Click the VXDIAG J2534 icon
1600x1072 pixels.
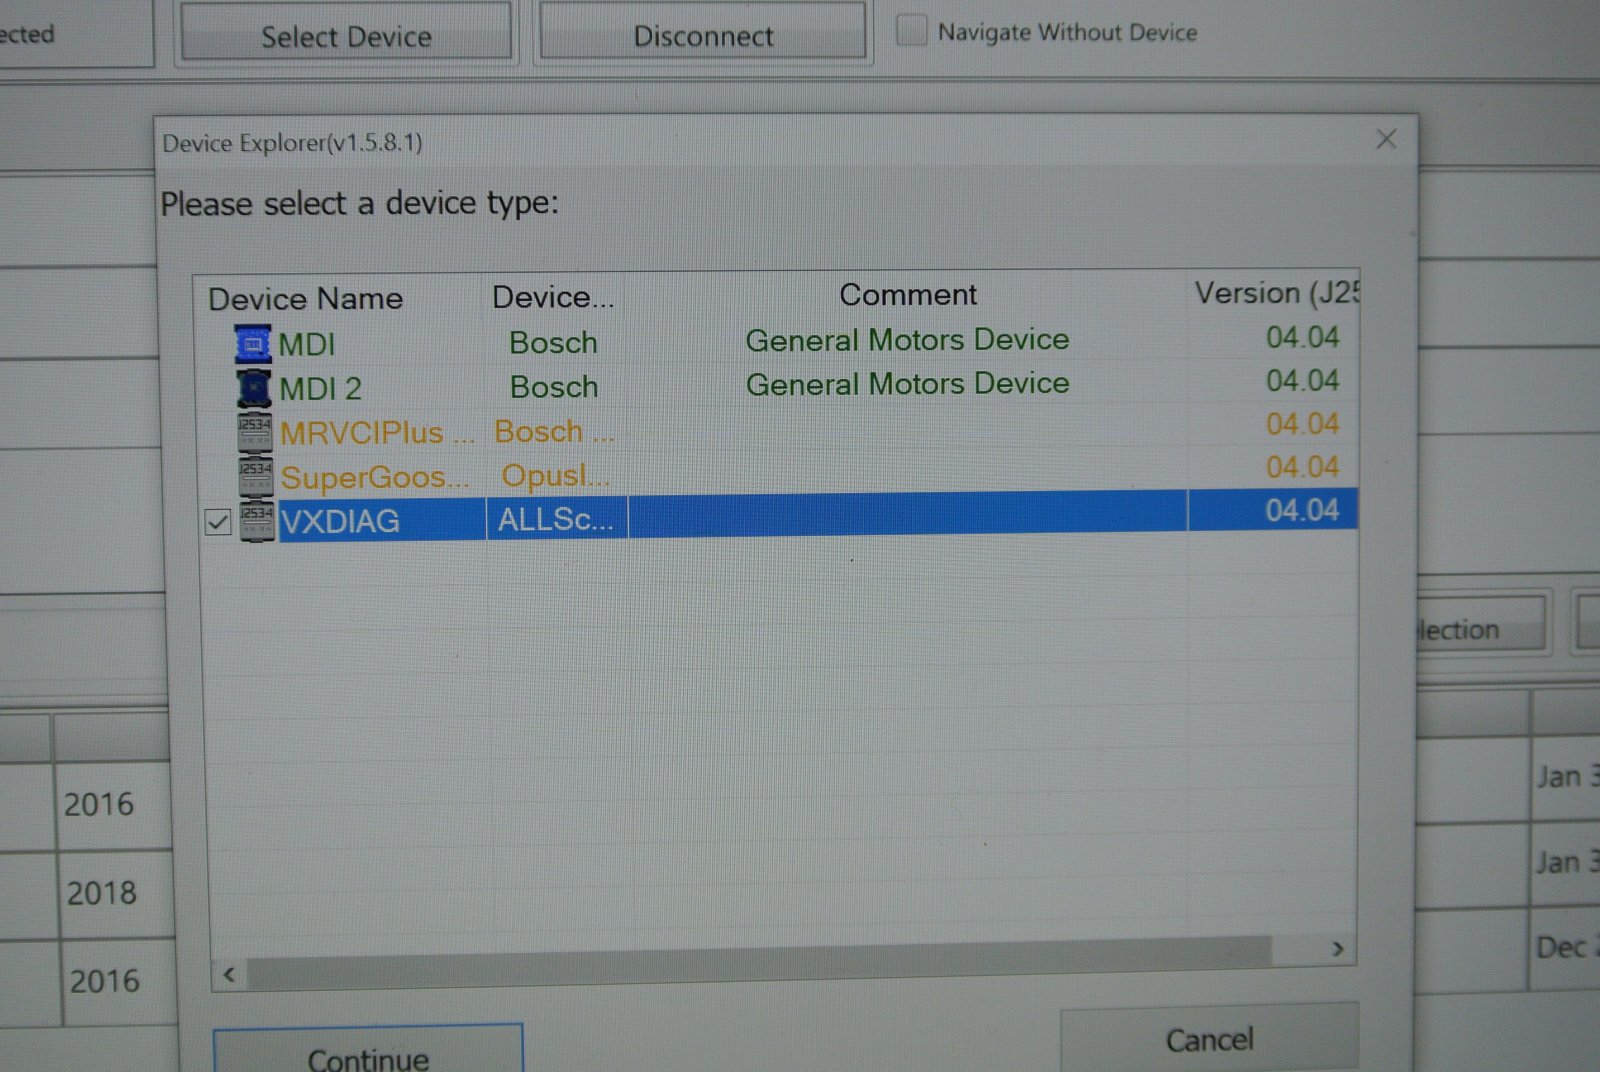pos(256,521)
